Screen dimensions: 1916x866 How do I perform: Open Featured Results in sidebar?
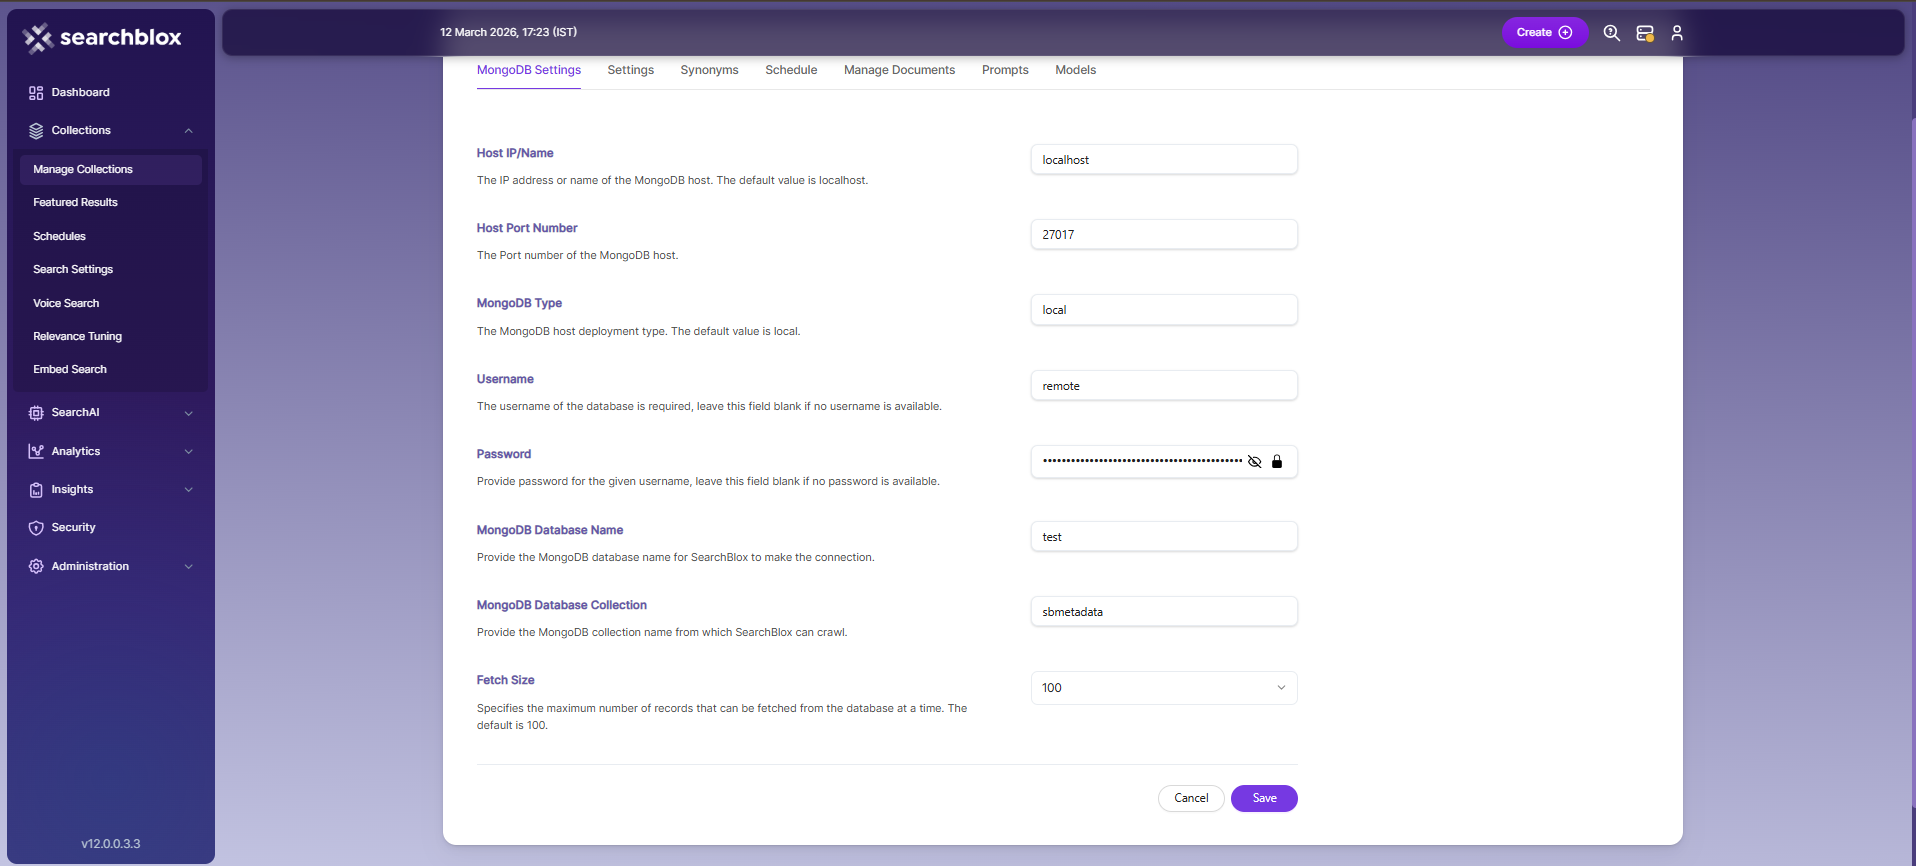75,203
